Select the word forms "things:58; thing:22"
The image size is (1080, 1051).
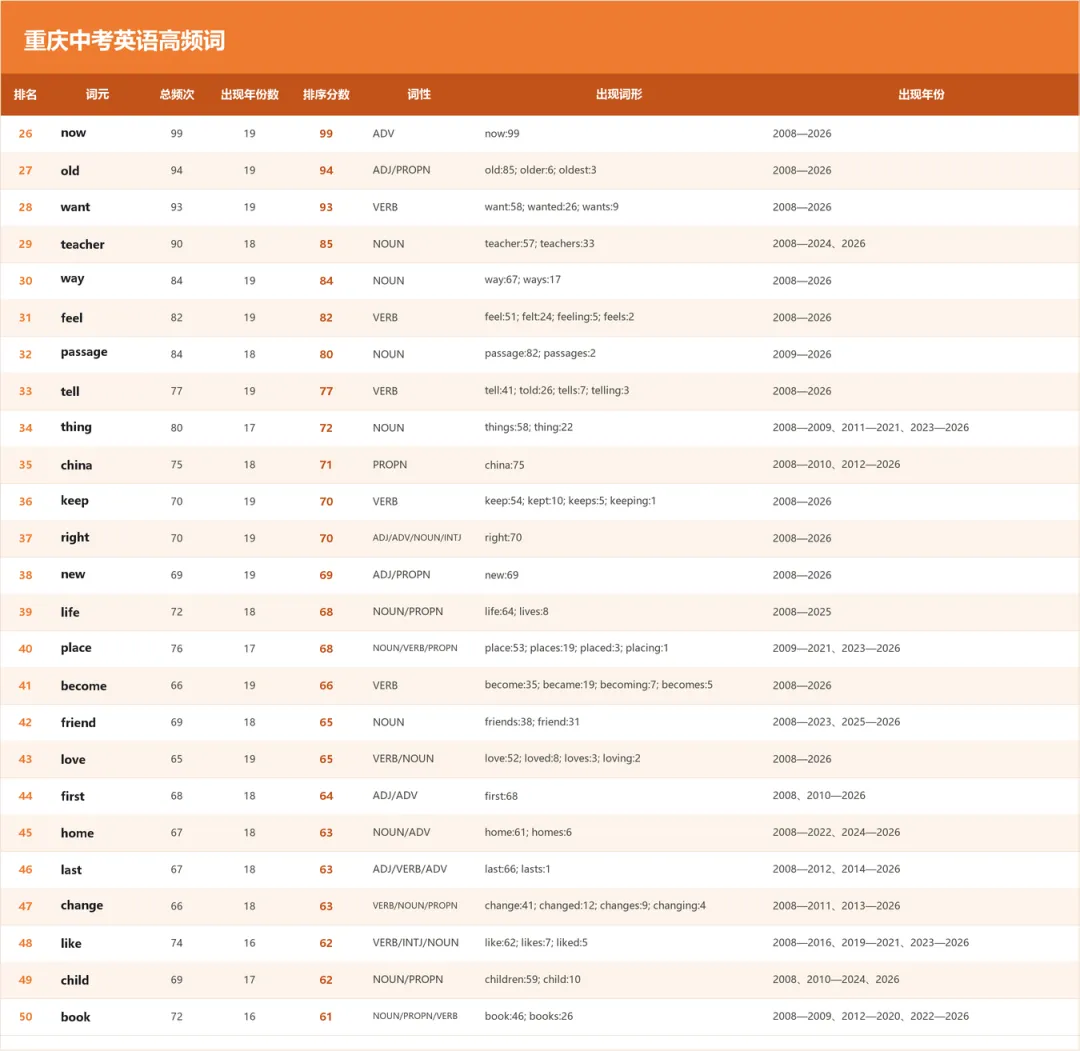528,427
